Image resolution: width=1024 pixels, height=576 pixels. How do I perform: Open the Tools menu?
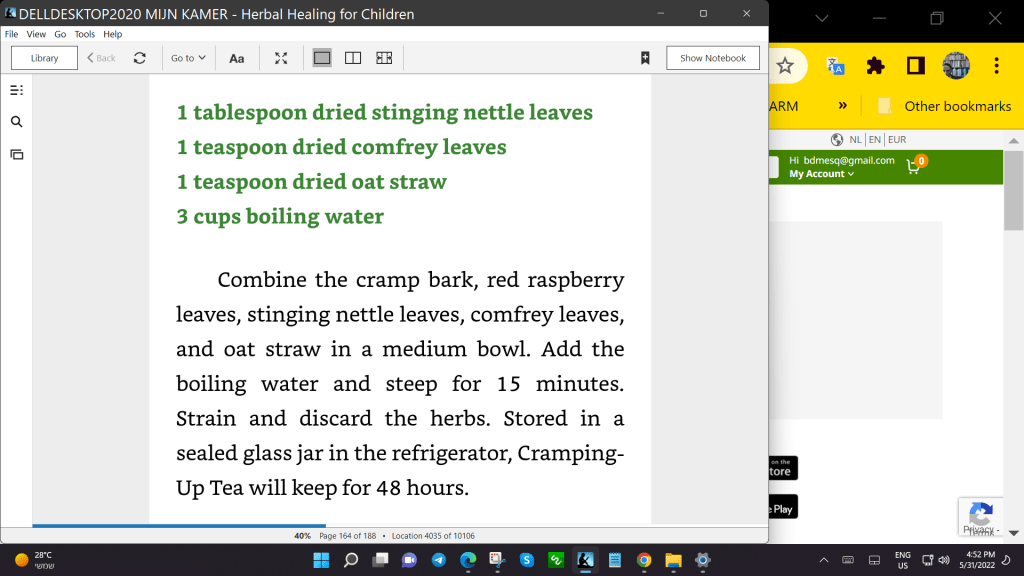(x=85, y=34)
